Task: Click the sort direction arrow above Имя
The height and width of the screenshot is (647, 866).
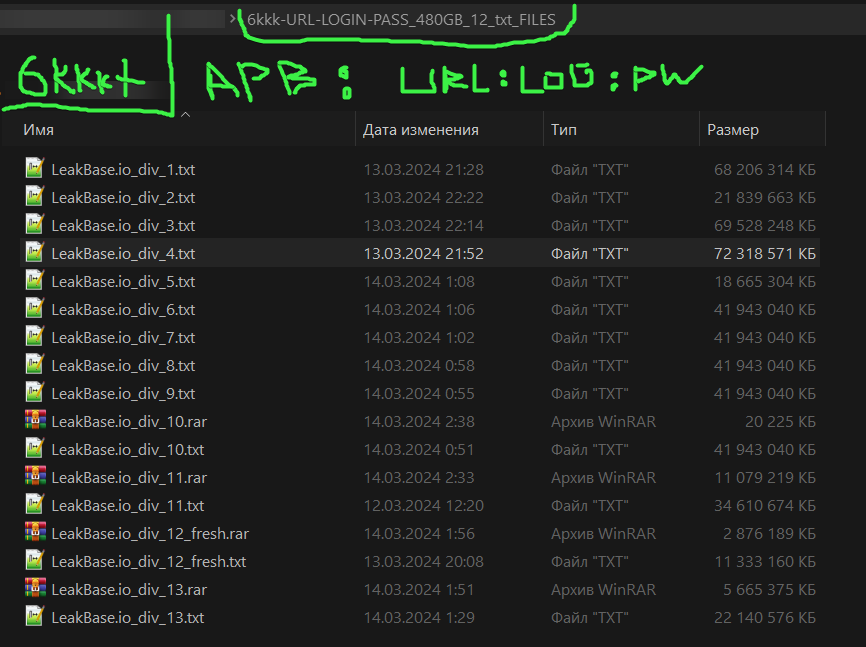Action: tap(186, 114)
